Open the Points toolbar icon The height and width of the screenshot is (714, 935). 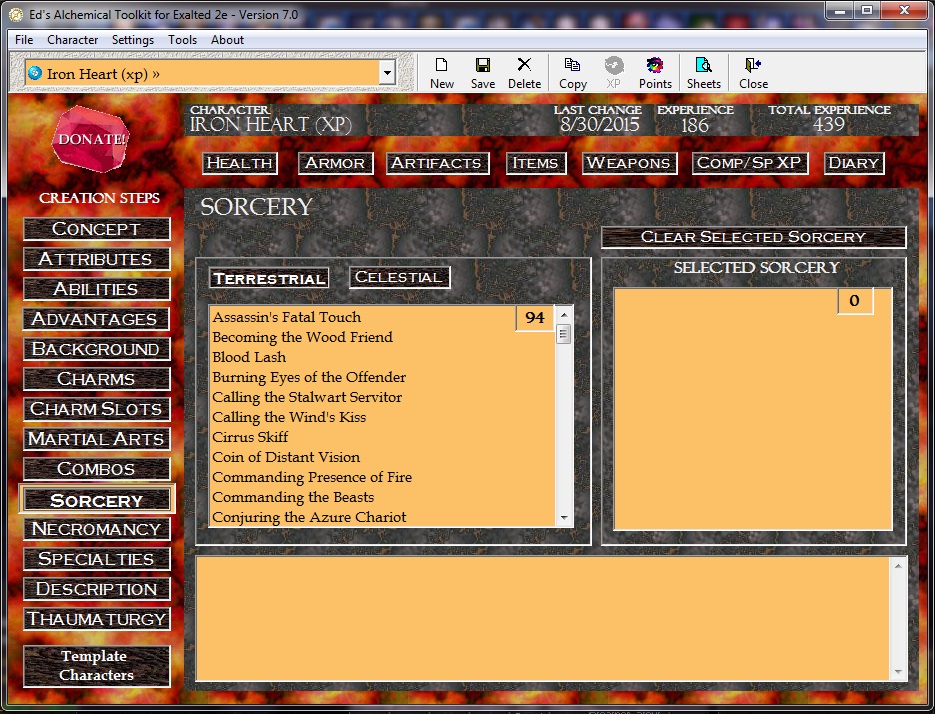click(655, 73)
